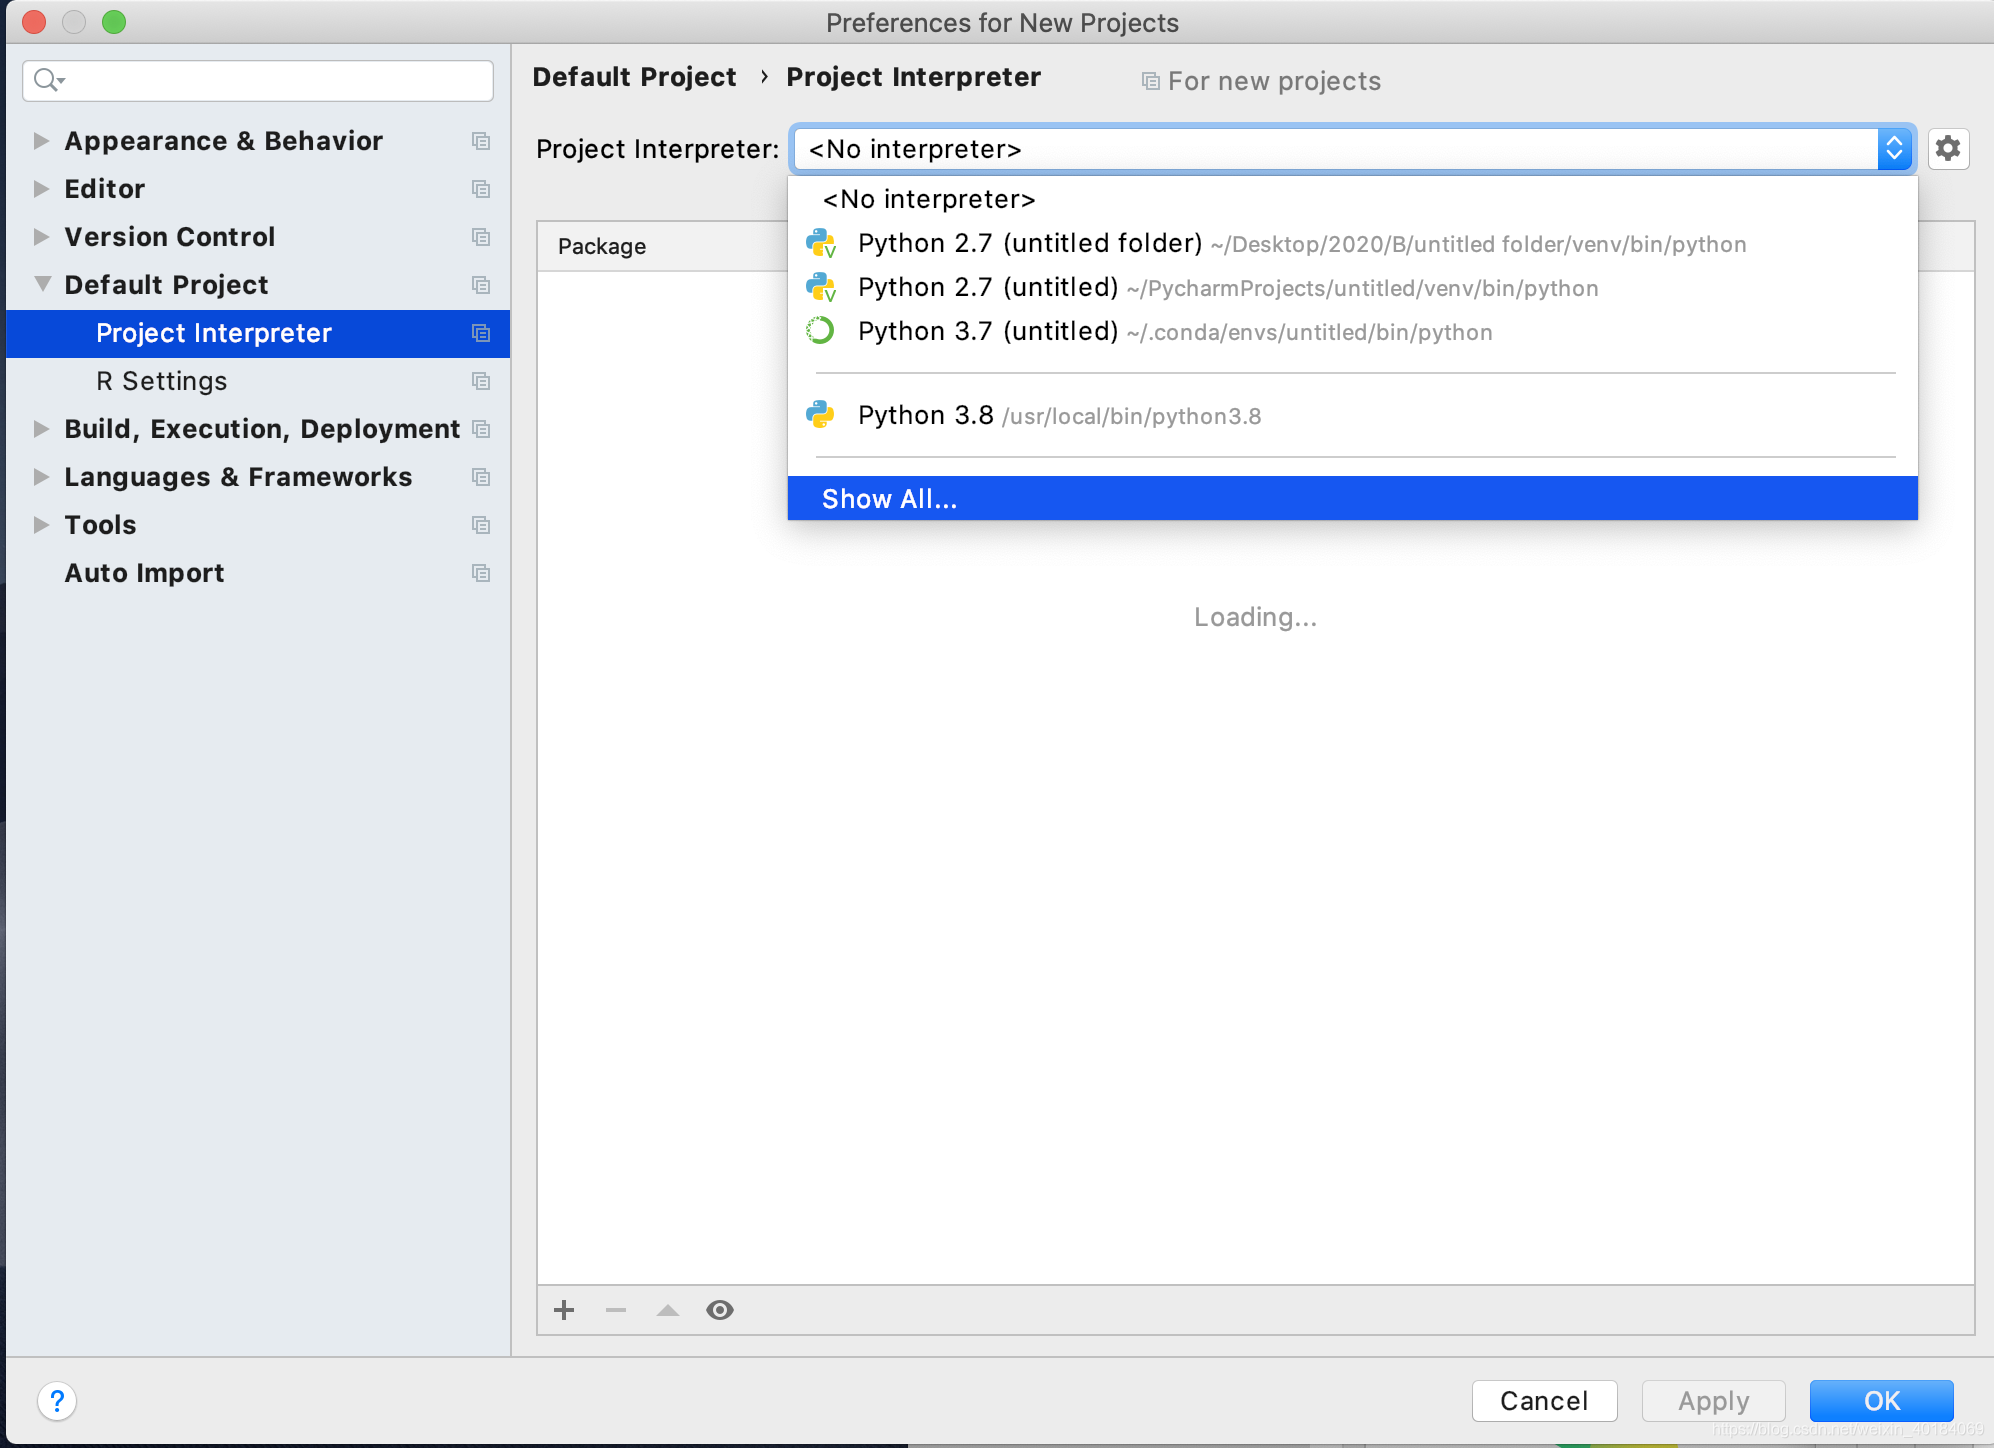Viewport: 1994px width, 1448px height.
Task: Click the virtualenv Python icon for untitled folder
Action: pyautogui.click(x=821, y=243)
